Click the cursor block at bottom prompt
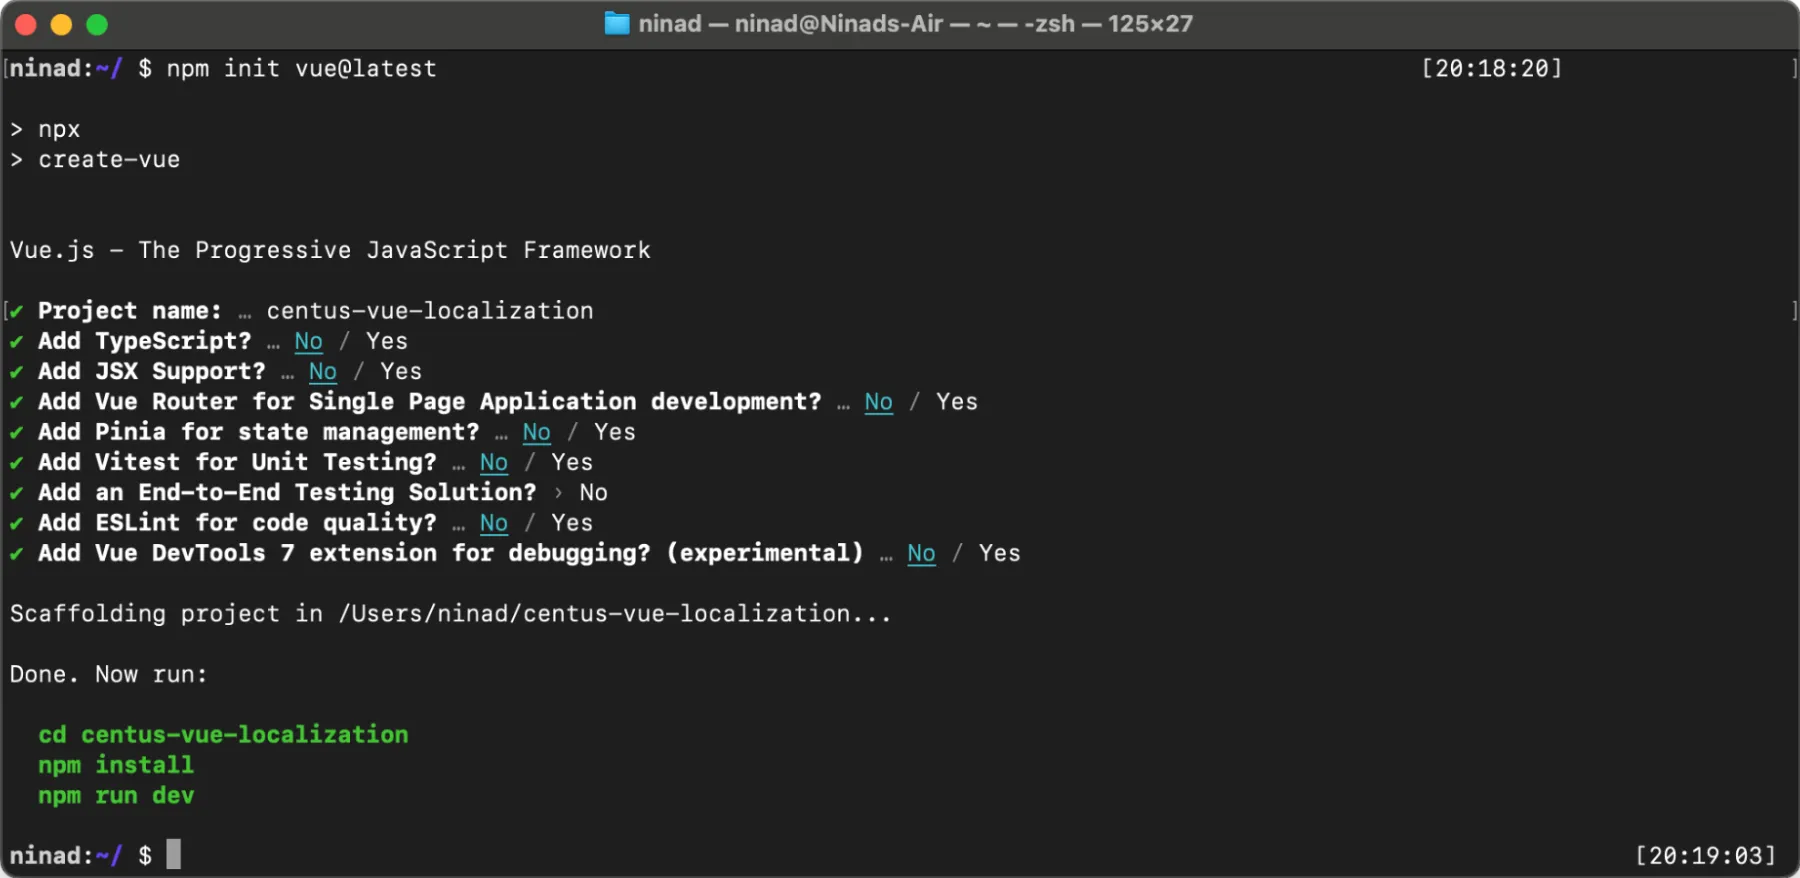The height and width of the screenshot is (878, 1800). pyautogui.click(x=174, y=855)
